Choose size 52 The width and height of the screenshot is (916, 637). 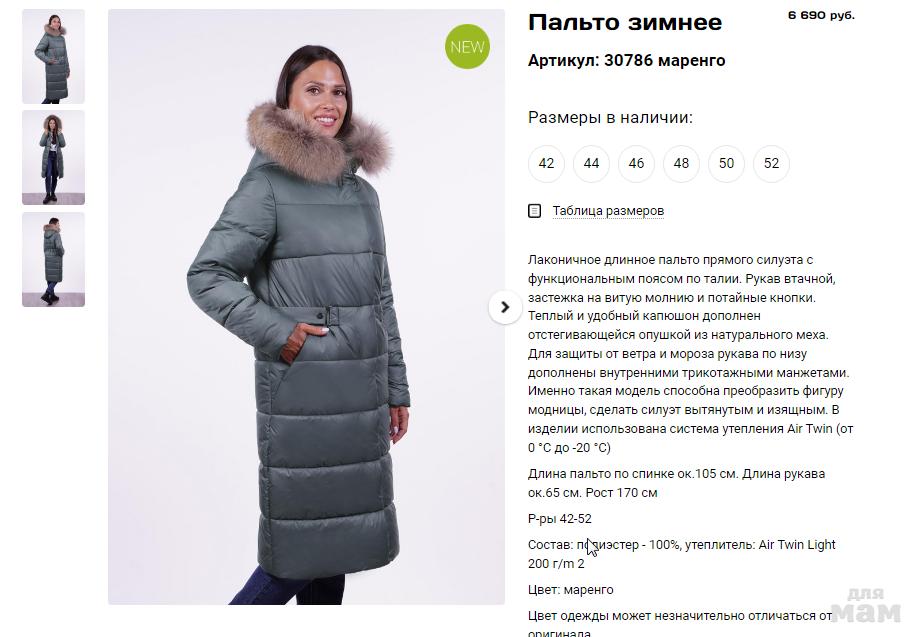coord(771,164)
